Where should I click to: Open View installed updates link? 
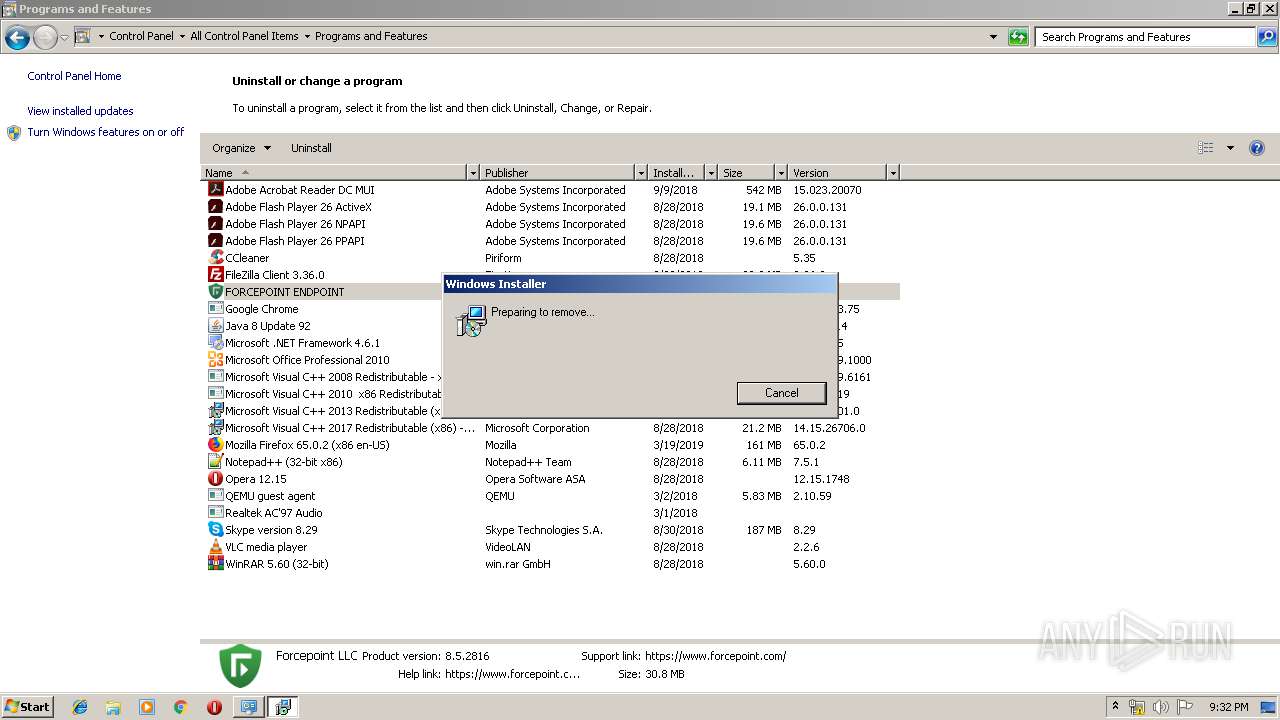pyautogui.click(x=80, y=111)
